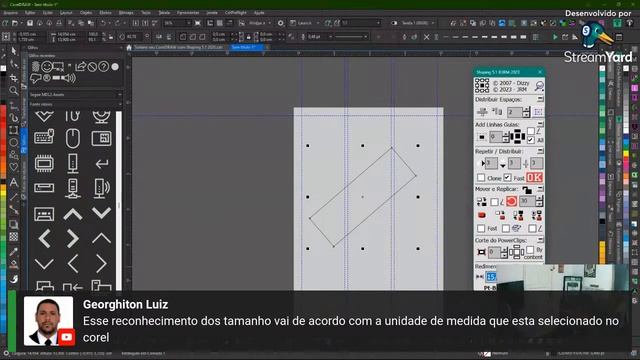The image size is (640, 360).
Task: Open the outline width dropdown in the property bar
Action: tap(330, 37)
